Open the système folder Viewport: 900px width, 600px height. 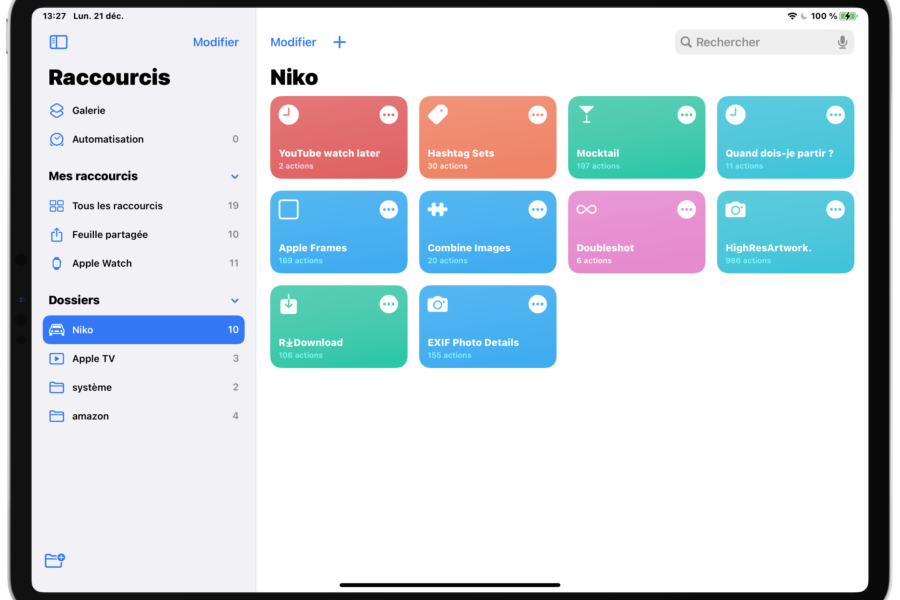(x=143, y=387)
